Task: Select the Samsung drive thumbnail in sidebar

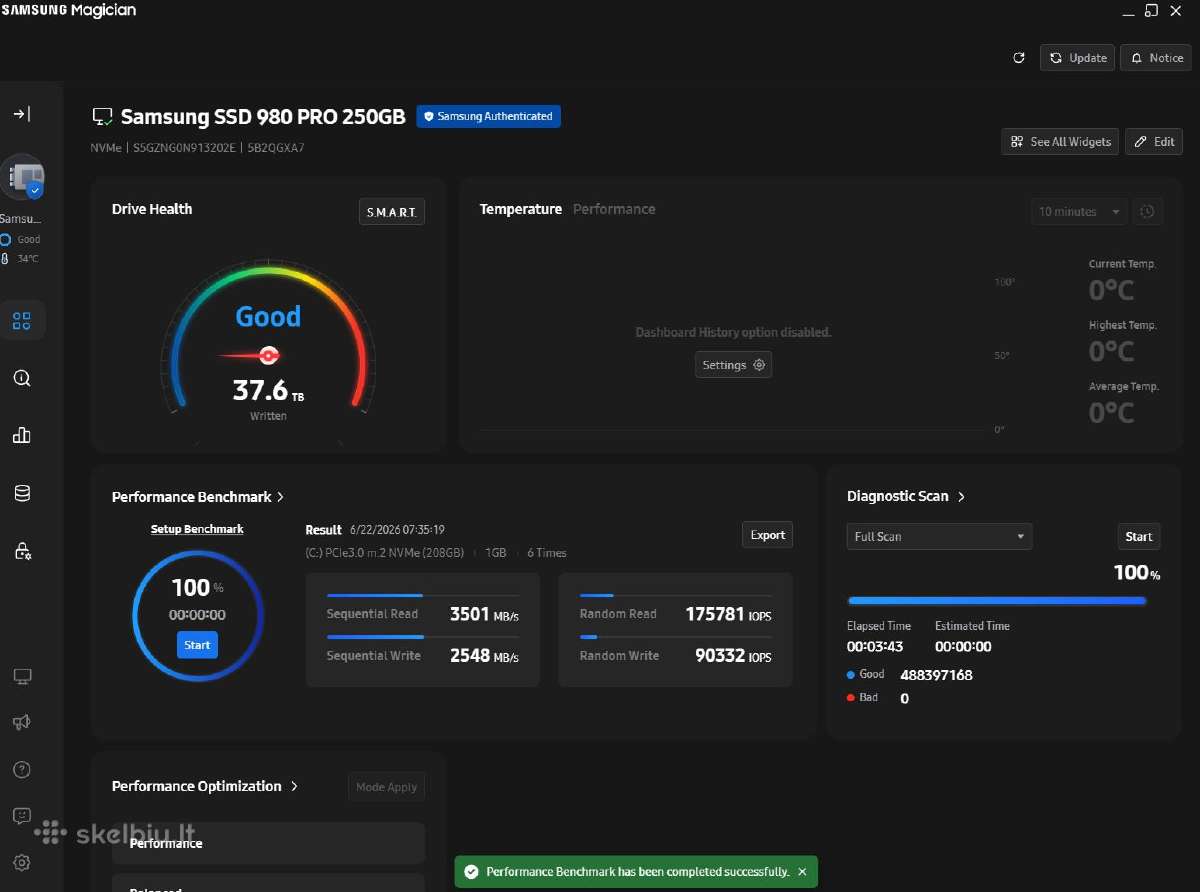Action: click(x=22, y=177)
